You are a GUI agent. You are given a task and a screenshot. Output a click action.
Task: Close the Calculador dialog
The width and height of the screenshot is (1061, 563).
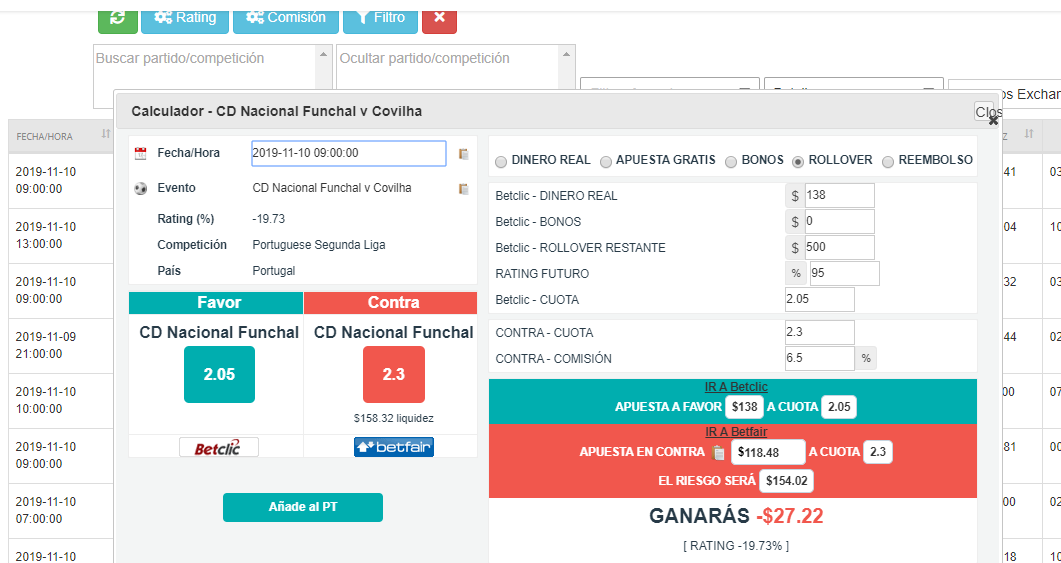click(987, 112)
